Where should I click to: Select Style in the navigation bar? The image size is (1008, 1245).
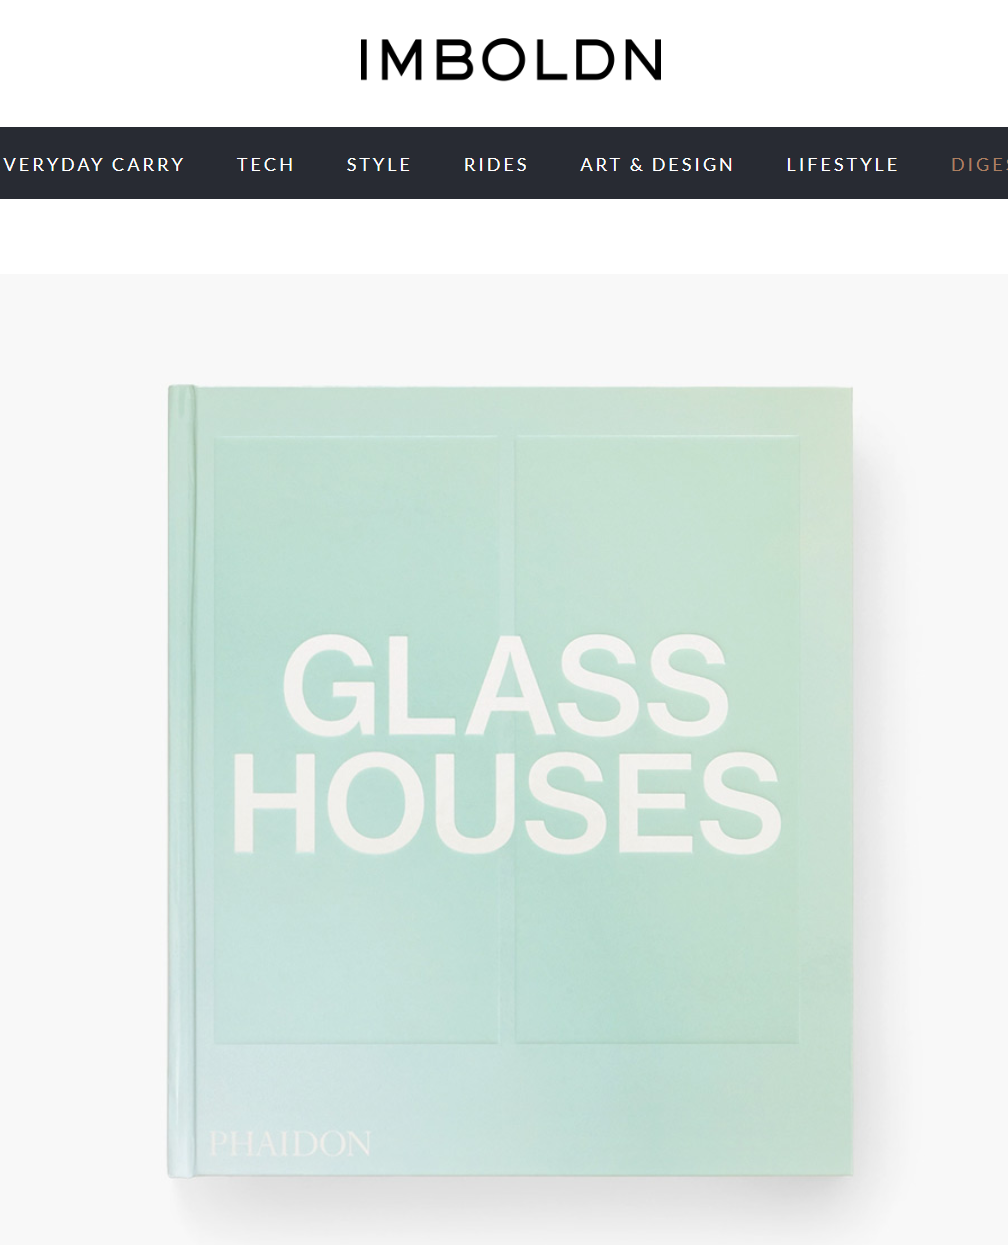pyautogui.click(x=379, y=164)
